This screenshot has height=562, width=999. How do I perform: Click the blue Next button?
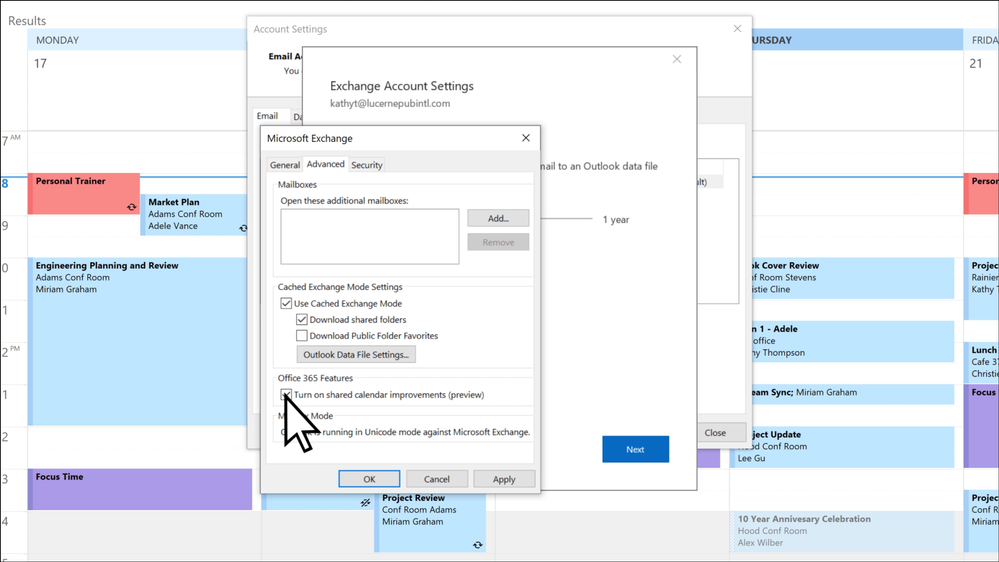(635, 449)
